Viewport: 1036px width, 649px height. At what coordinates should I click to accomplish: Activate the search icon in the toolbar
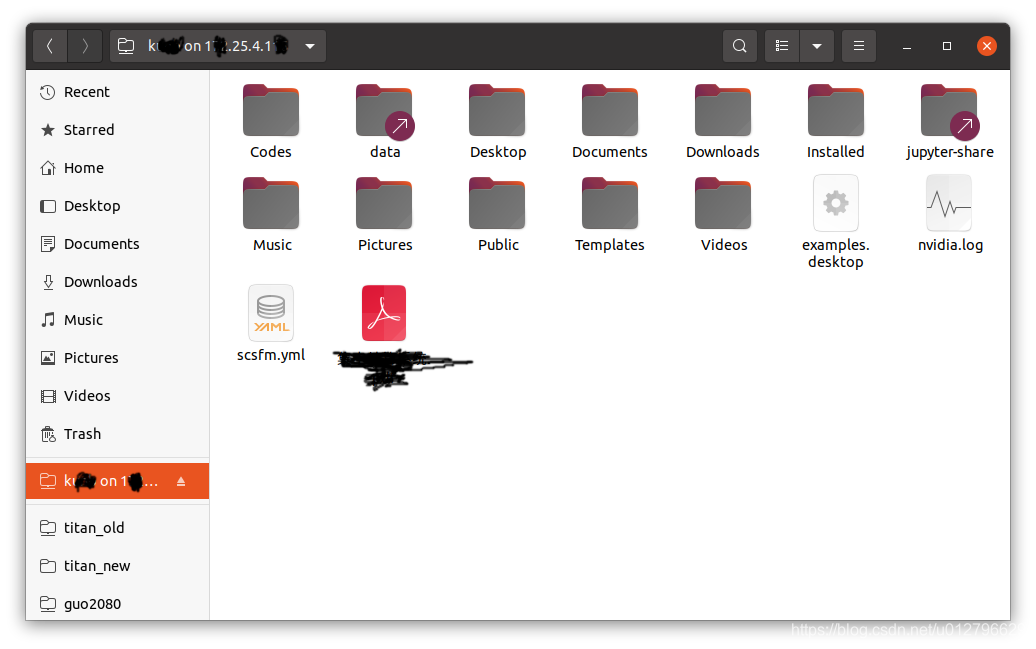740,45
